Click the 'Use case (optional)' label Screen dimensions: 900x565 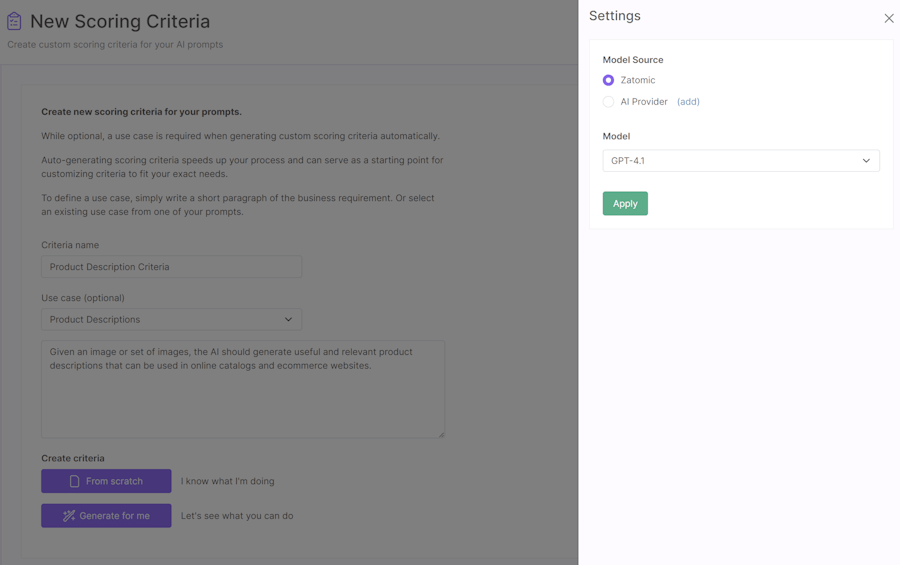[x=83, y=298]
